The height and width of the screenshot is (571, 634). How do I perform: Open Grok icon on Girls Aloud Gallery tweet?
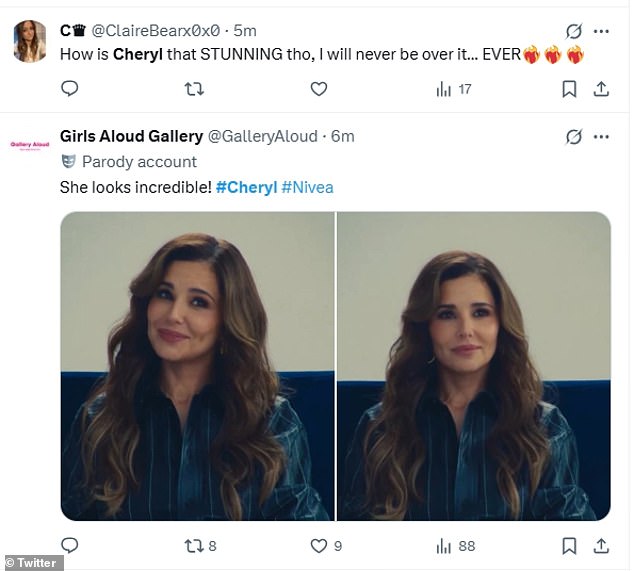coord(574,136)
